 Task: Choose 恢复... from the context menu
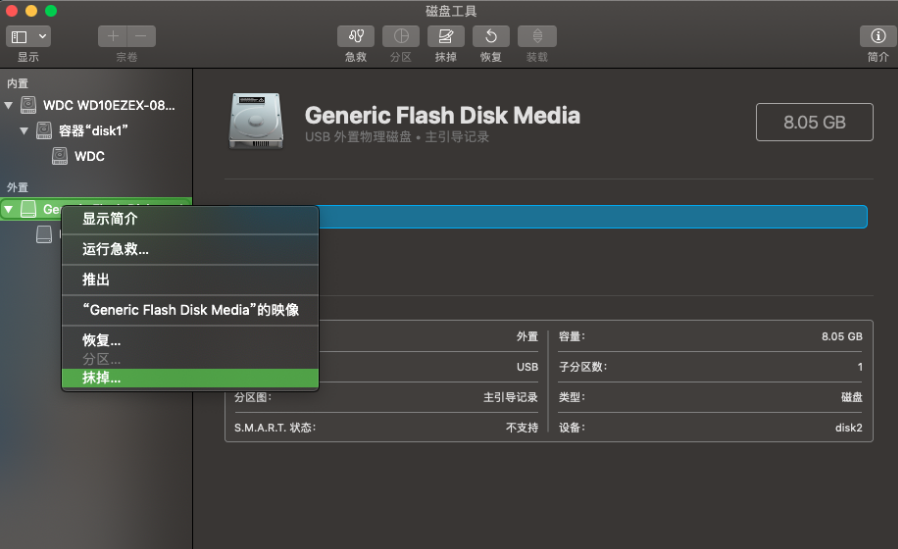click(x=190, y=340)
